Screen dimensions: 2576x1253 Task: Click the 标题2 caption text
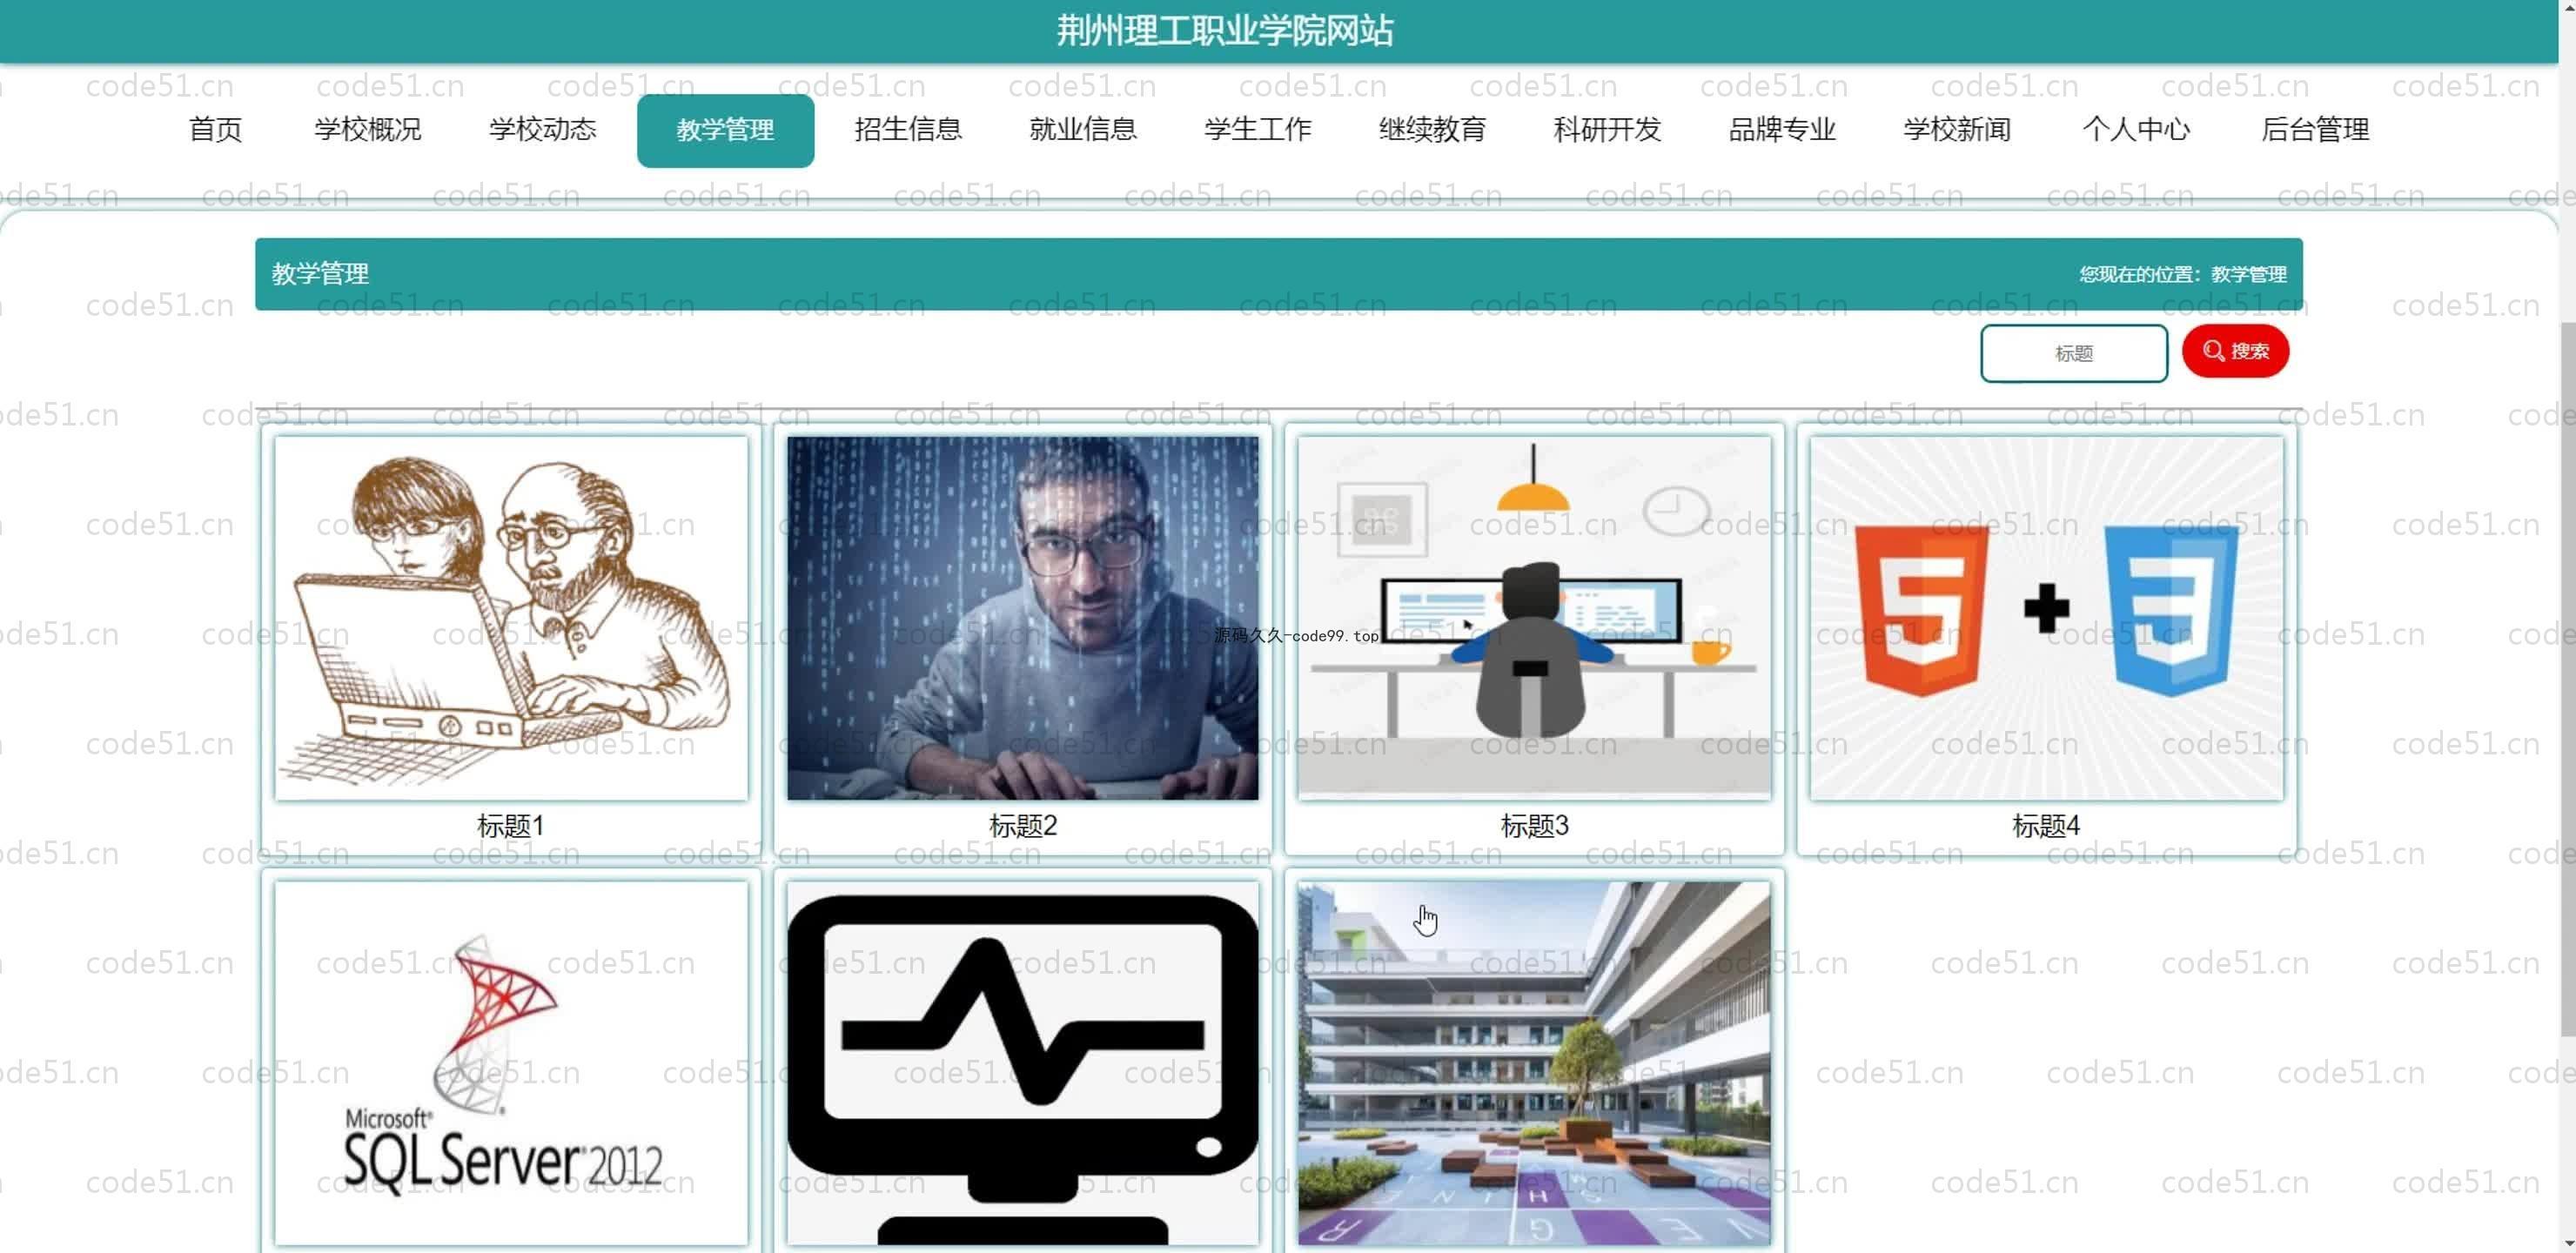pyautogui.click(x=1023, y=826)
